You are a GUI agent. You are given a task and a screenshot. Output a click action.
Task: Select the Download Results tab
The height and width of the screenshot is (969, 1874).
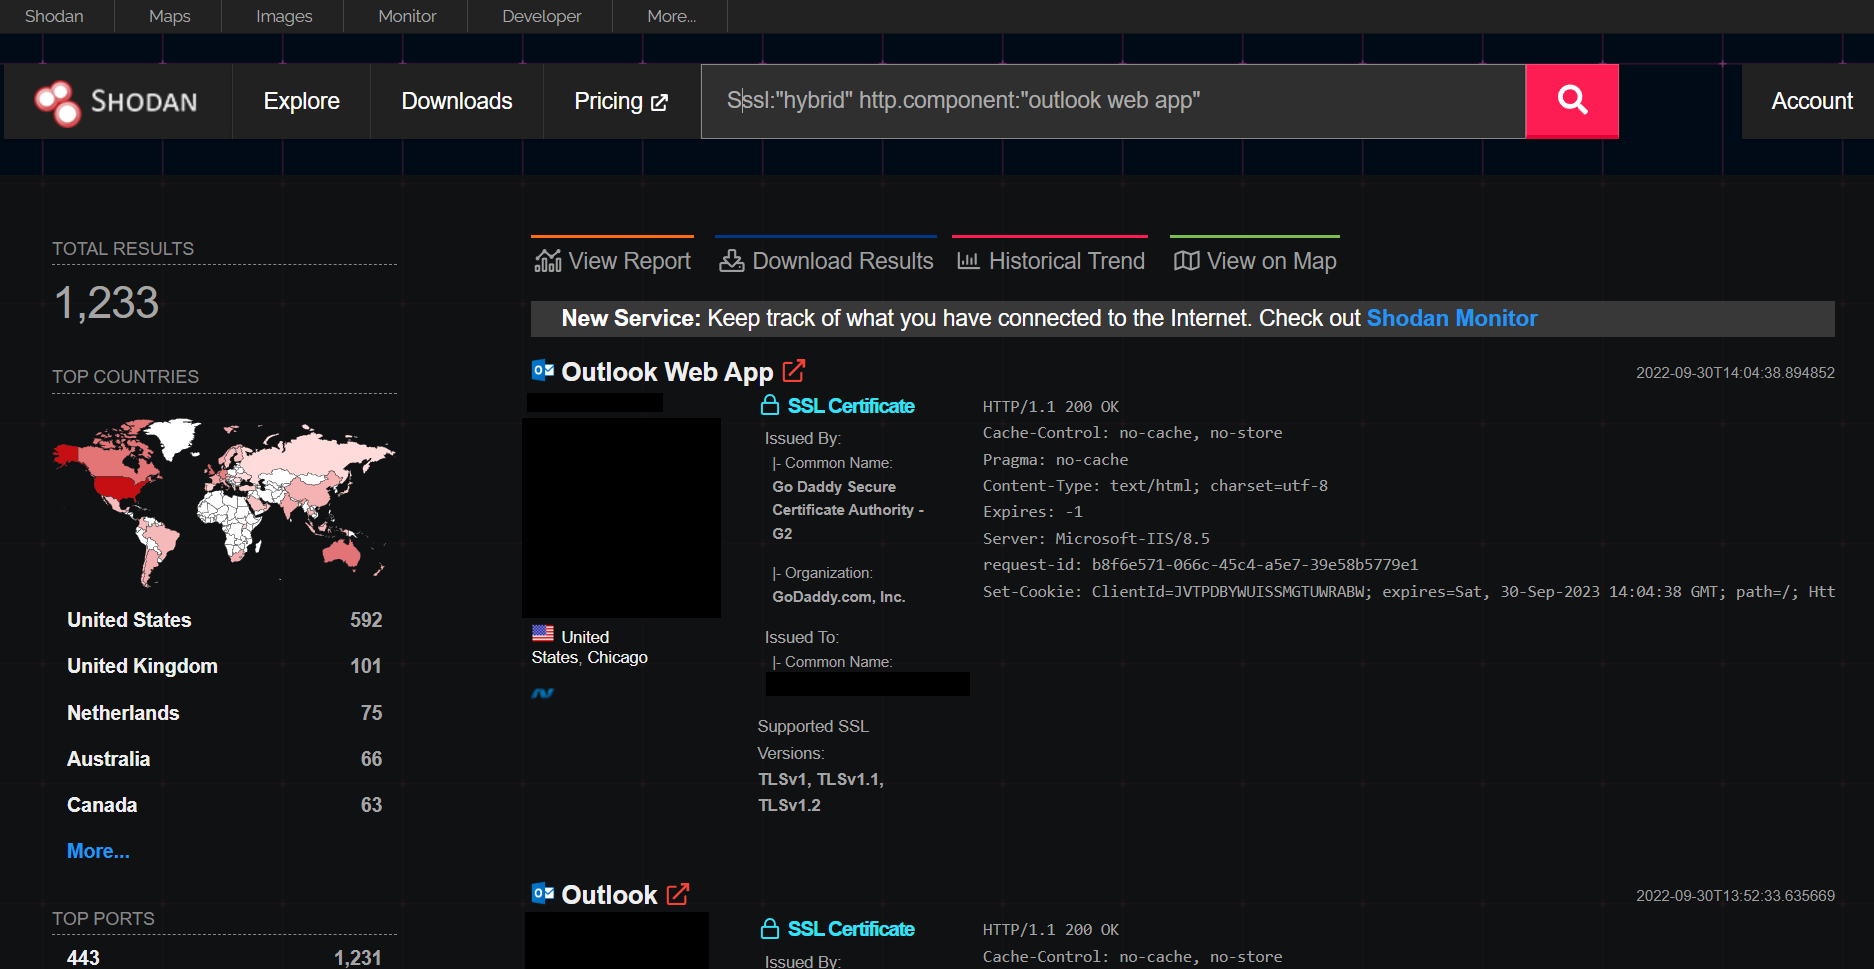[x=826, y=259]
